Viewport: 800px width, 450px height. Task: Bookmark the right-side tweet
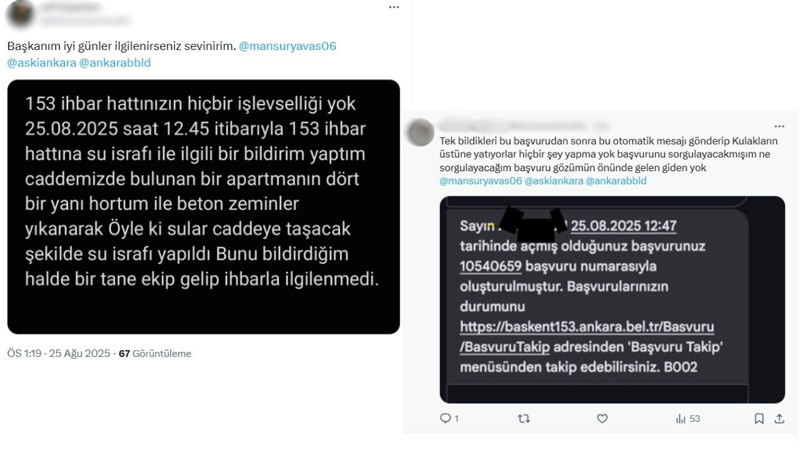click(759, 418)
